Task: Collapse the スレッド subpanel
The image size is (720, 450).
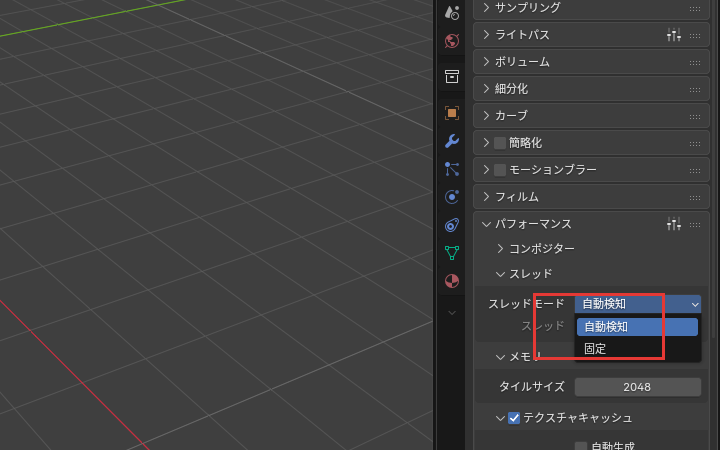Action: (x=501, y=274)
